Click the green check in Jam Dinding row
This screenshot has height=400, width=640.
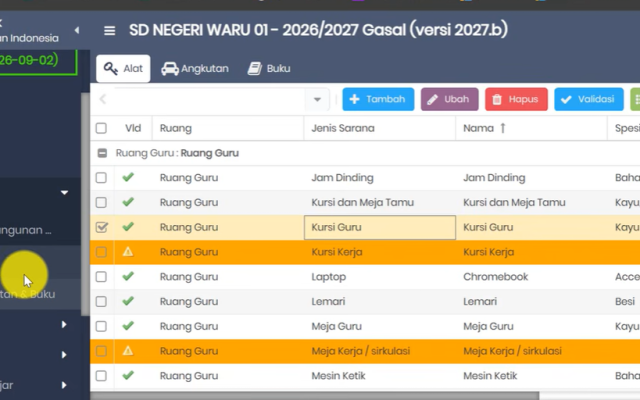[128, 177]
